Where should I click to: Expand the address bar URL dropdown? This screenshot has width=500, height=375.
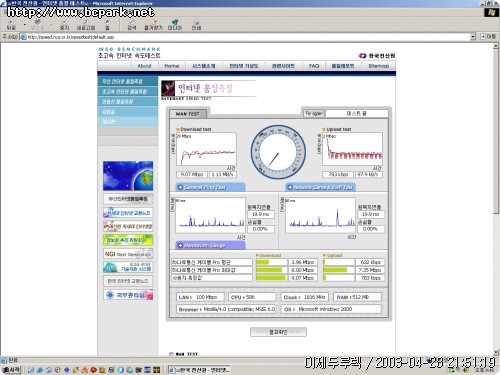point(473,37)
